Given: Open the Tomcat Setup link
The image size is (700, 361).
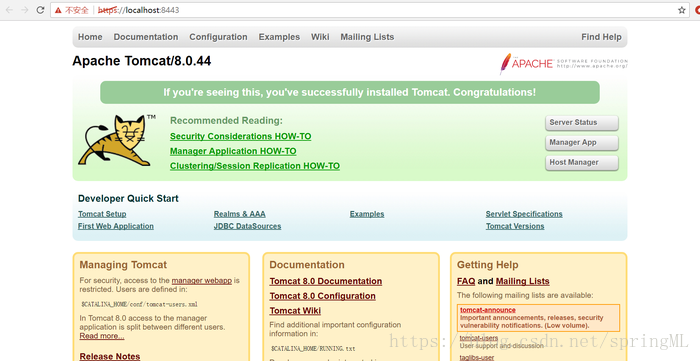Looking at the screenshot, I should [102, 214].
